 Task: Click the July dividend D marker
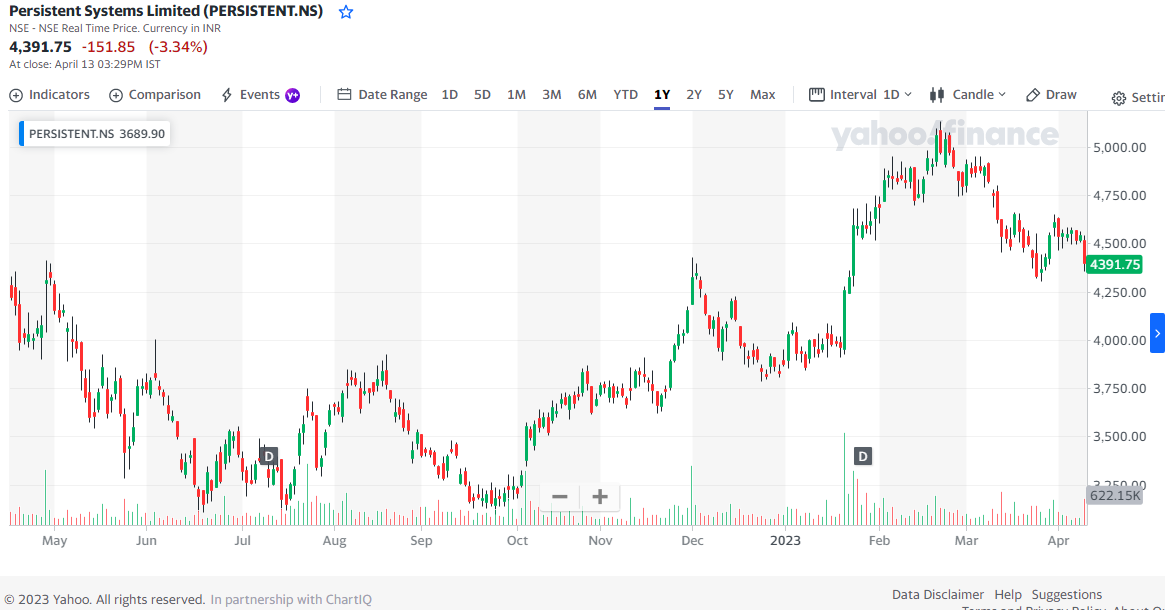coord(269,456)
